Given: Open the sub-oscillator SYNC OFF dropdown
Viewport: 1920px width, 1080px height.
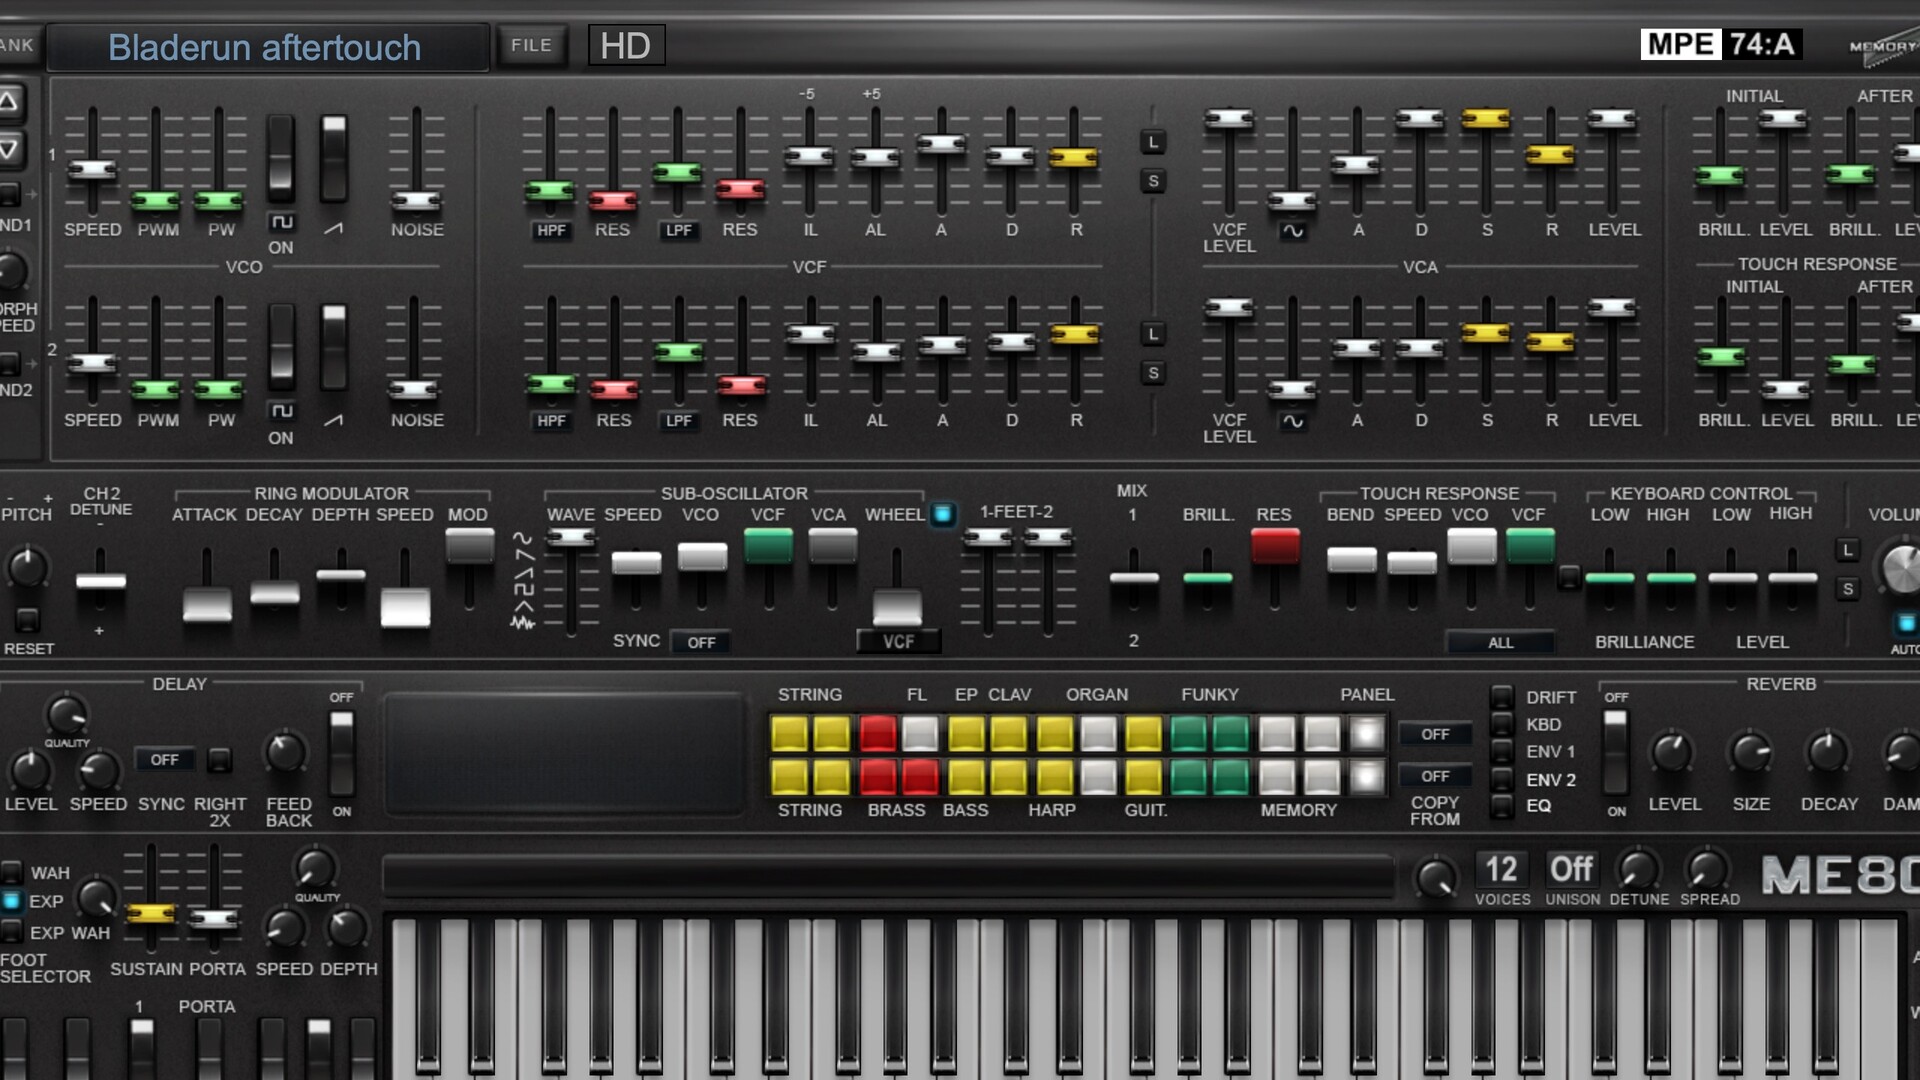Looking at the screenshot, I should (700, 642).
